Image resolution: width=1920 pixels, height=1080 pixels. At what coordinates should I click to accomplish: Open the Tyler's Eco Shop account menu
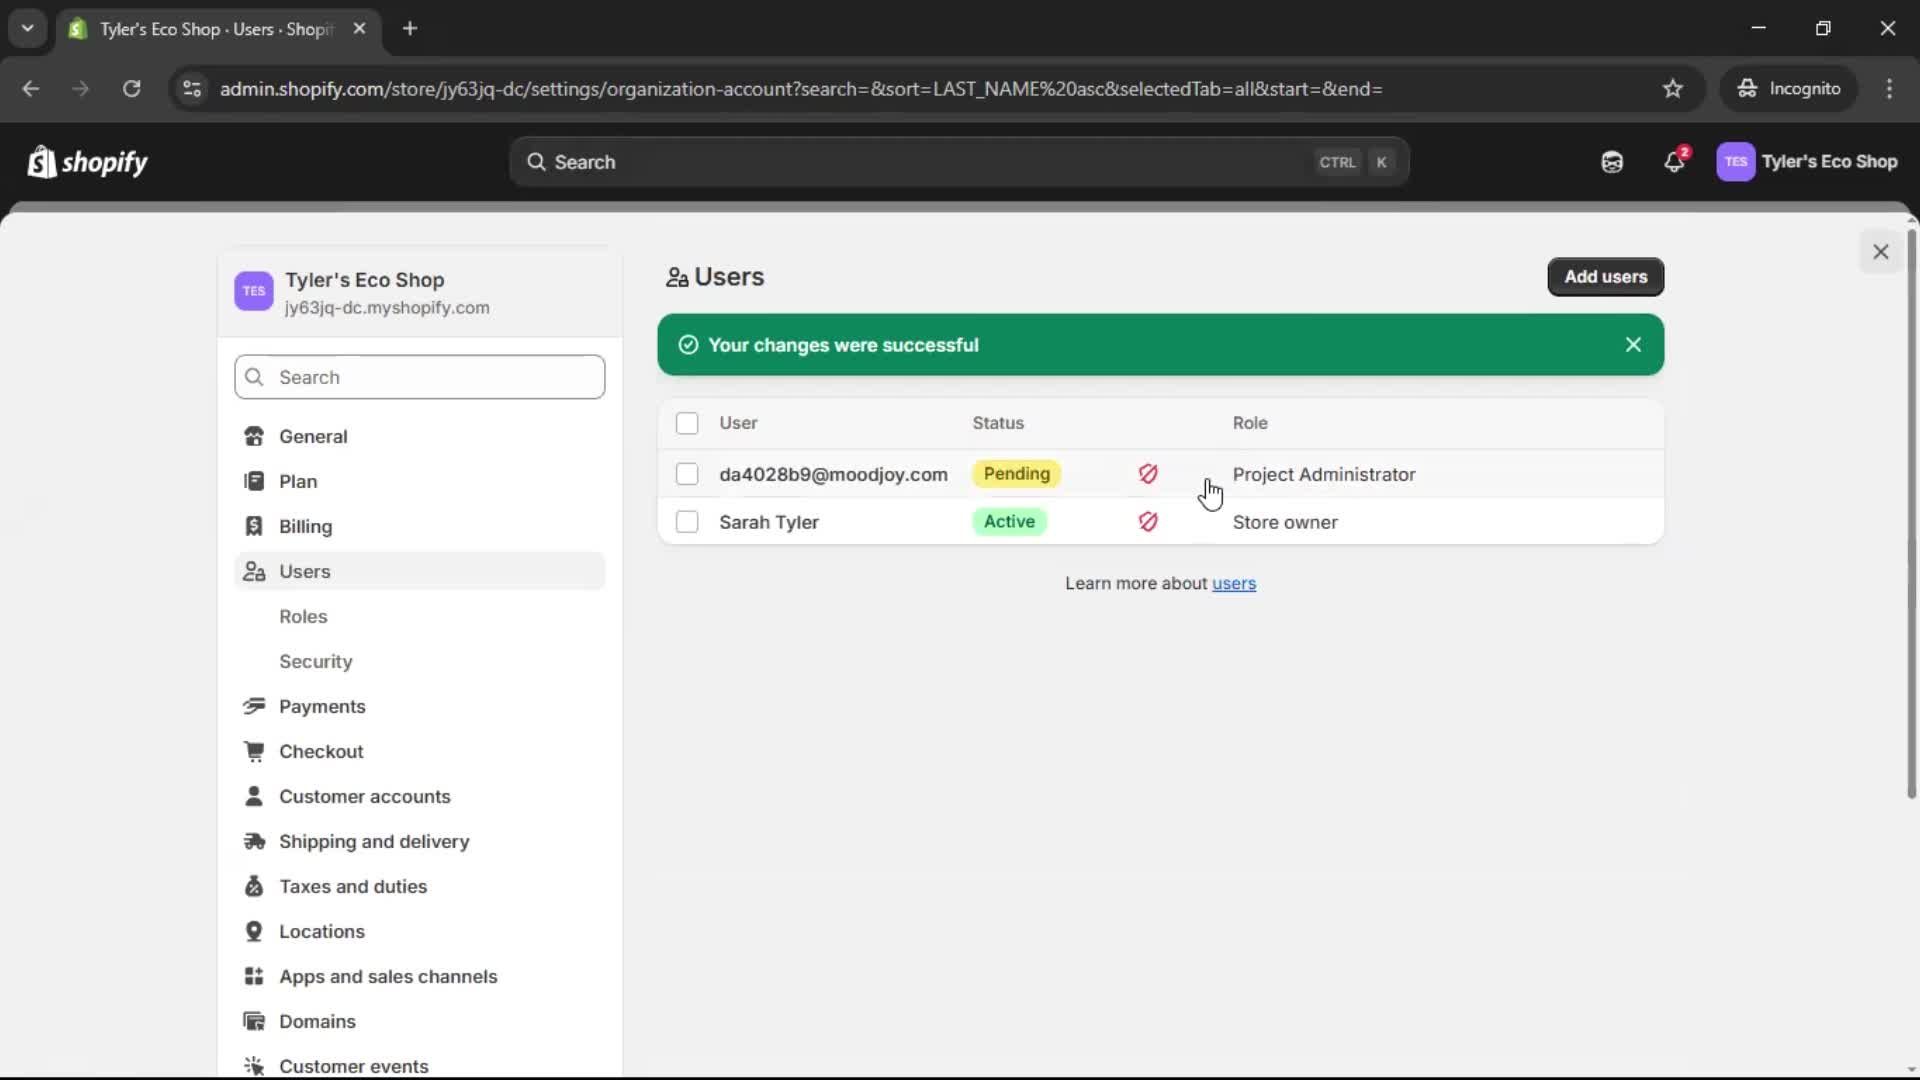pyautogui.click(x=1806, y=162)
